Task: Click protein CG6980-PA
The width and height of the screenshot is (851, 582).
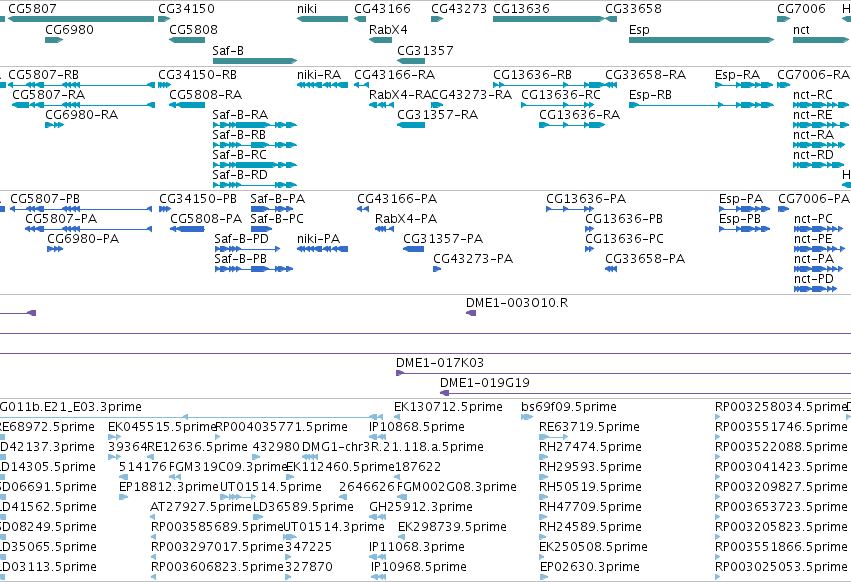Action: 55,249
